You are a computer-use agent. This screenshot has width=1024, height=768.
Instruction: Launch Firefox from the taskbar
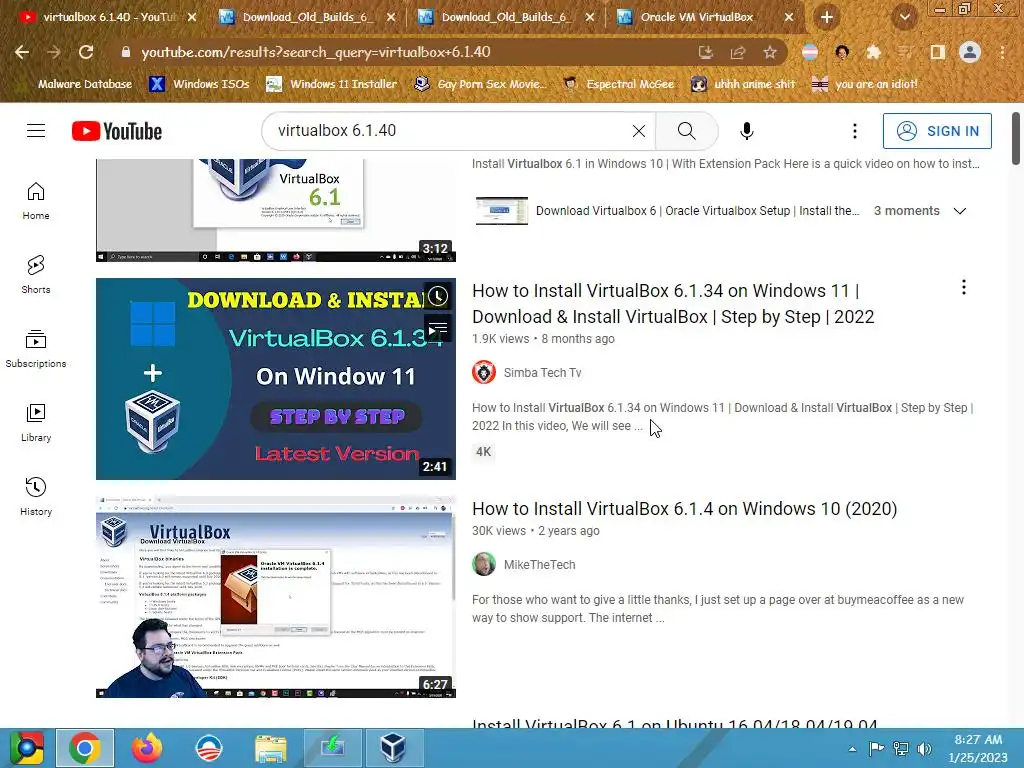click(147, 748)
